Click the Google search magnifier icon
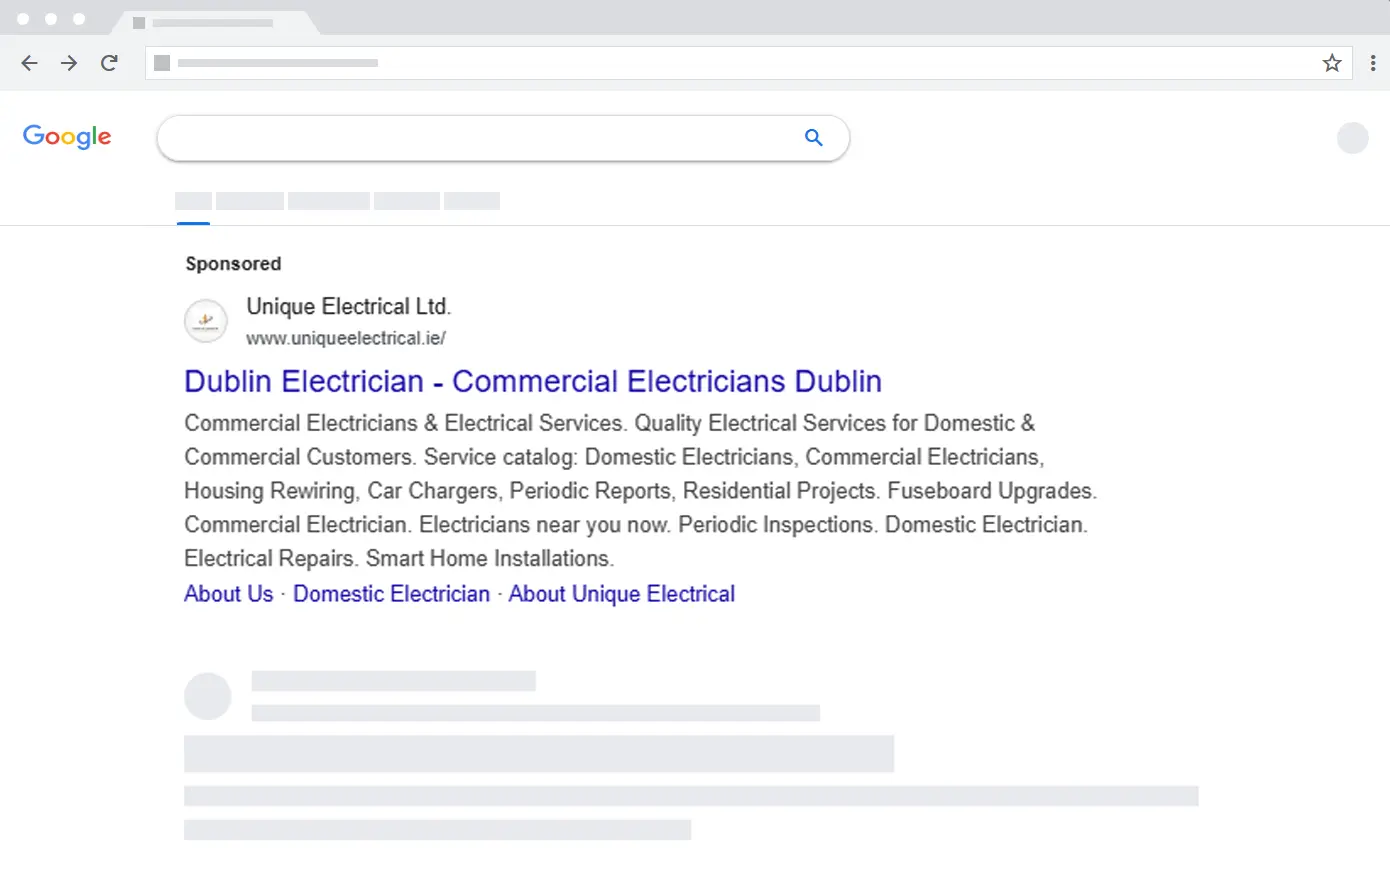This screenshot has width=1390, height=887. [813, 137]
